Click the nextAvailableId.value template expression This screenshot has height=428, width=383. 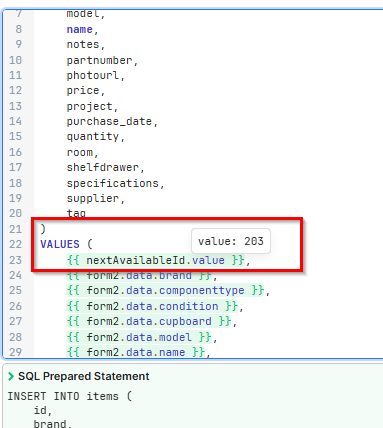155,260
